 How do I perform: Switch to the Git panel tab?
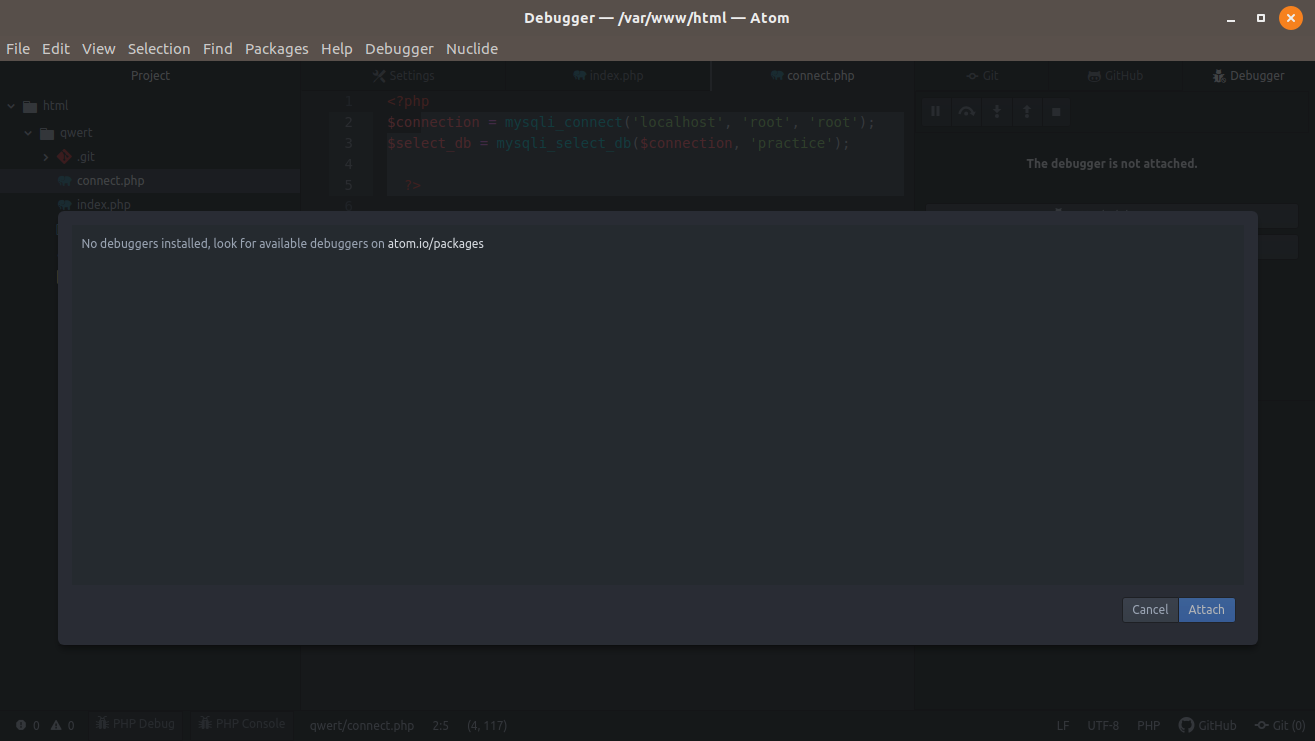982,76
